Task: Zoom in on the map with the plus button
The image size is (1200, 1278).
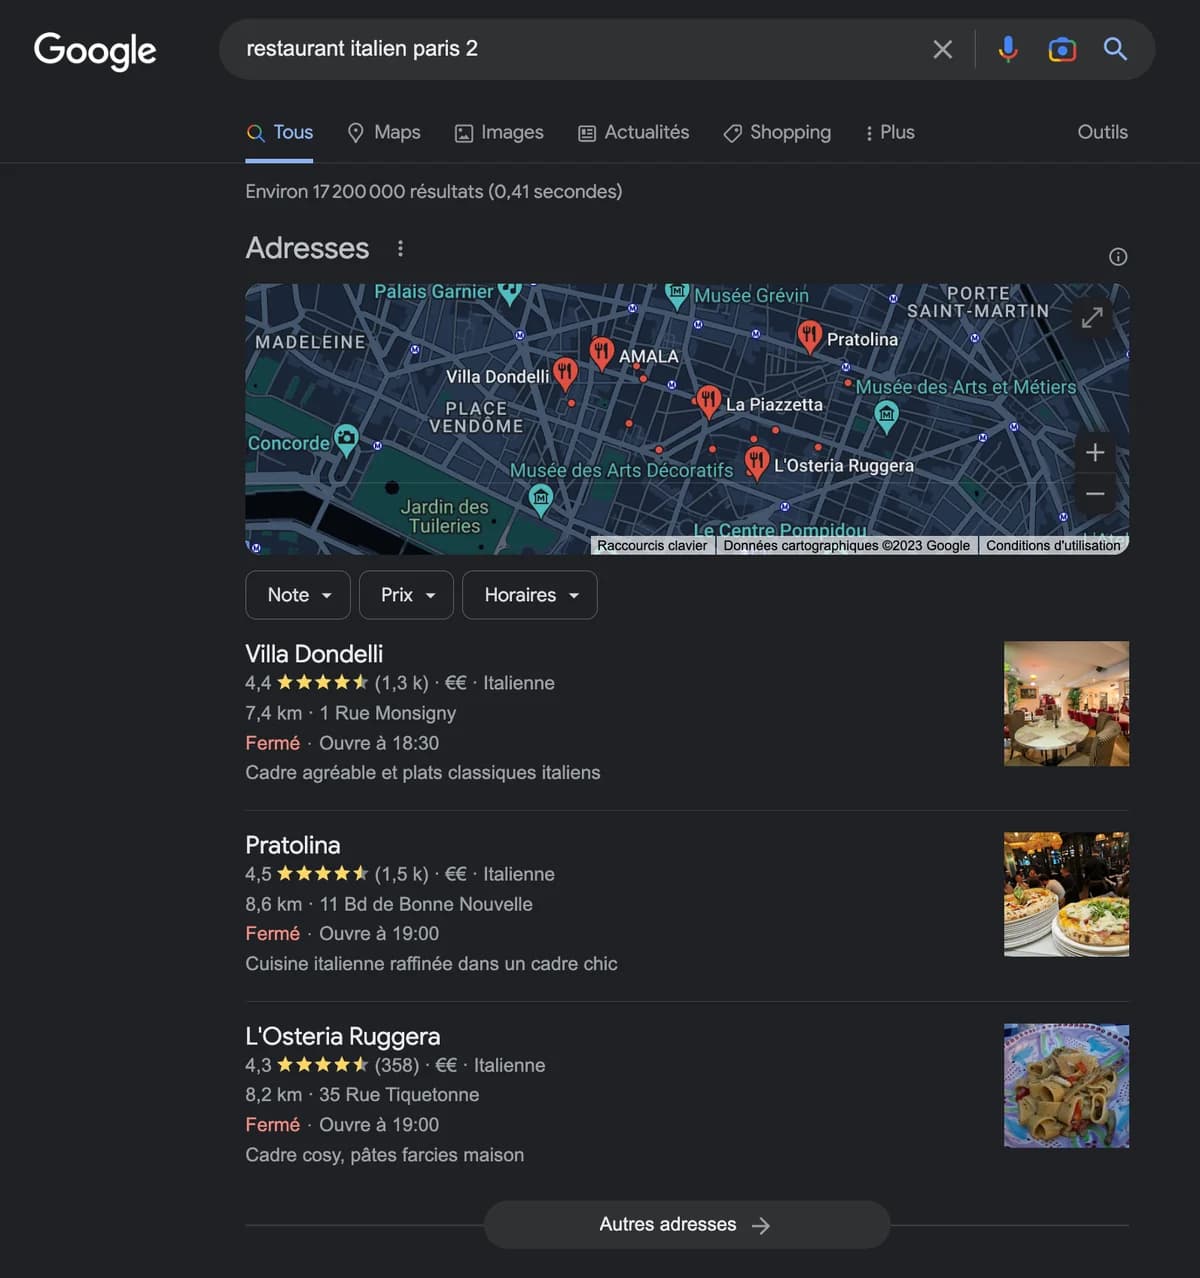Action: click(x=1095, y=452)
